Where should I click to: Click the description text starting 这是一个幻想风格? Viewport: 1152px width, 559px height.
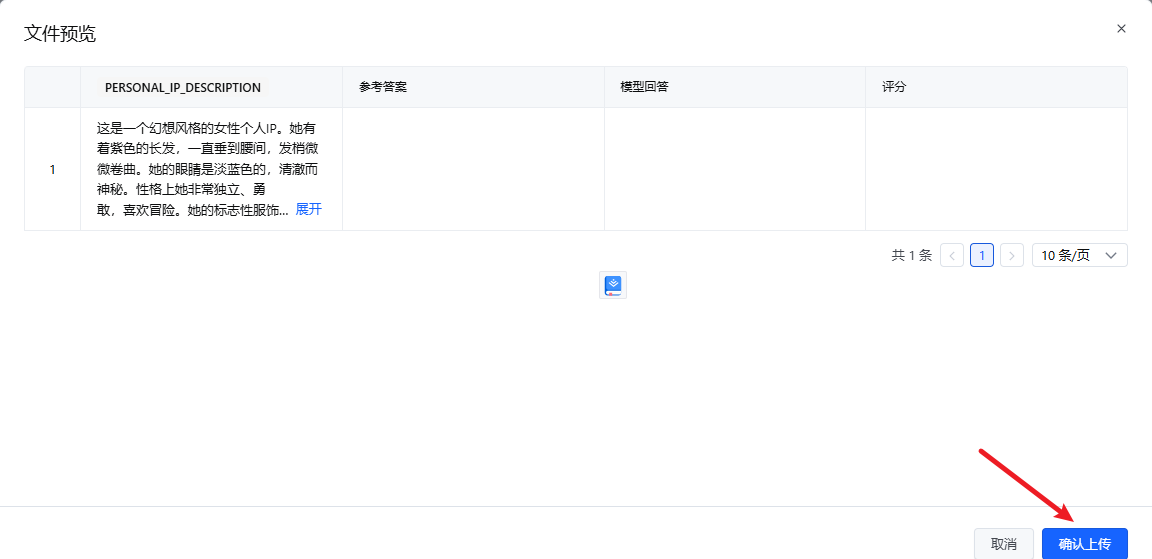[208, 169]
